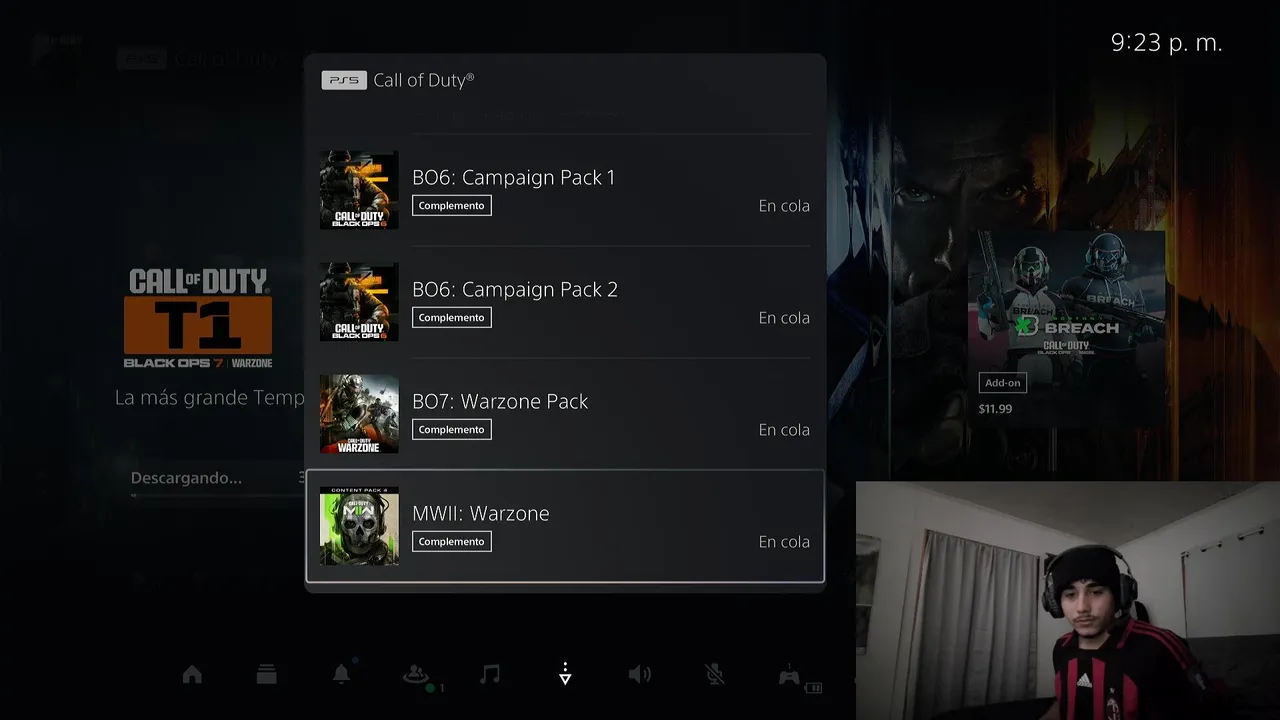Open the Sound speaker icon
This screenshot has width=1280, height=720.
click(x=639, y=674)
